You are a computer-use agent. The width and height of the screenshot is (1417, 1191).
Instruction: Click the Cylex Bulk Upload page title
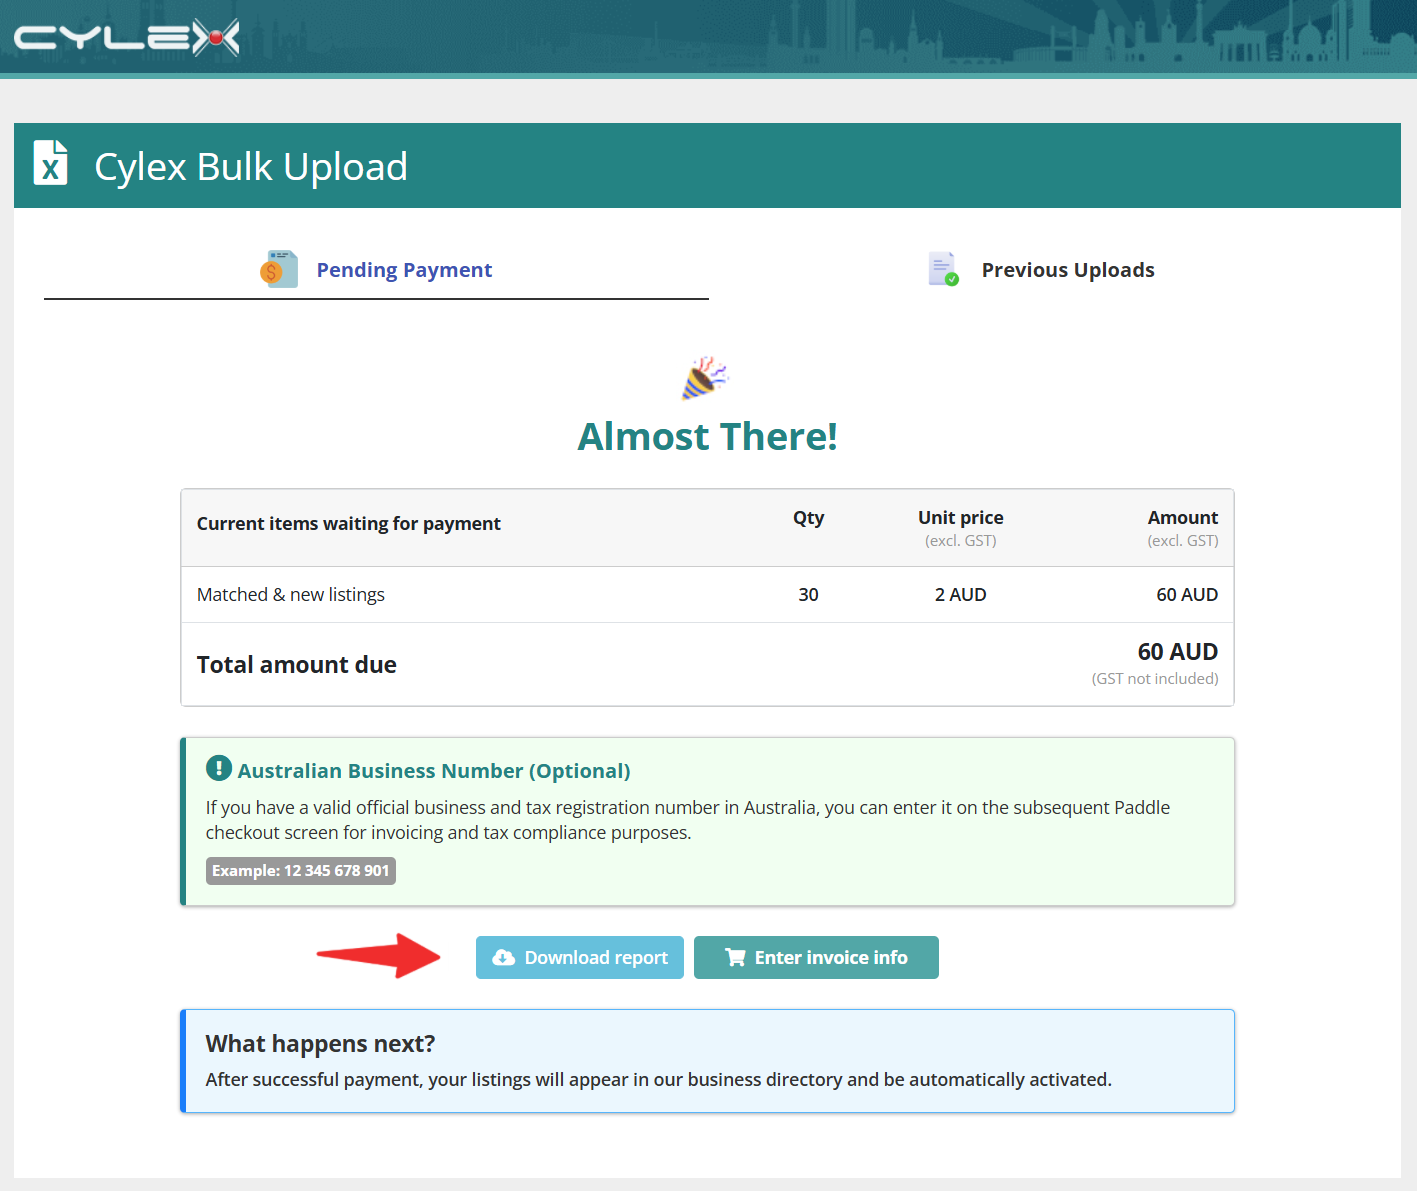point(251,166)
